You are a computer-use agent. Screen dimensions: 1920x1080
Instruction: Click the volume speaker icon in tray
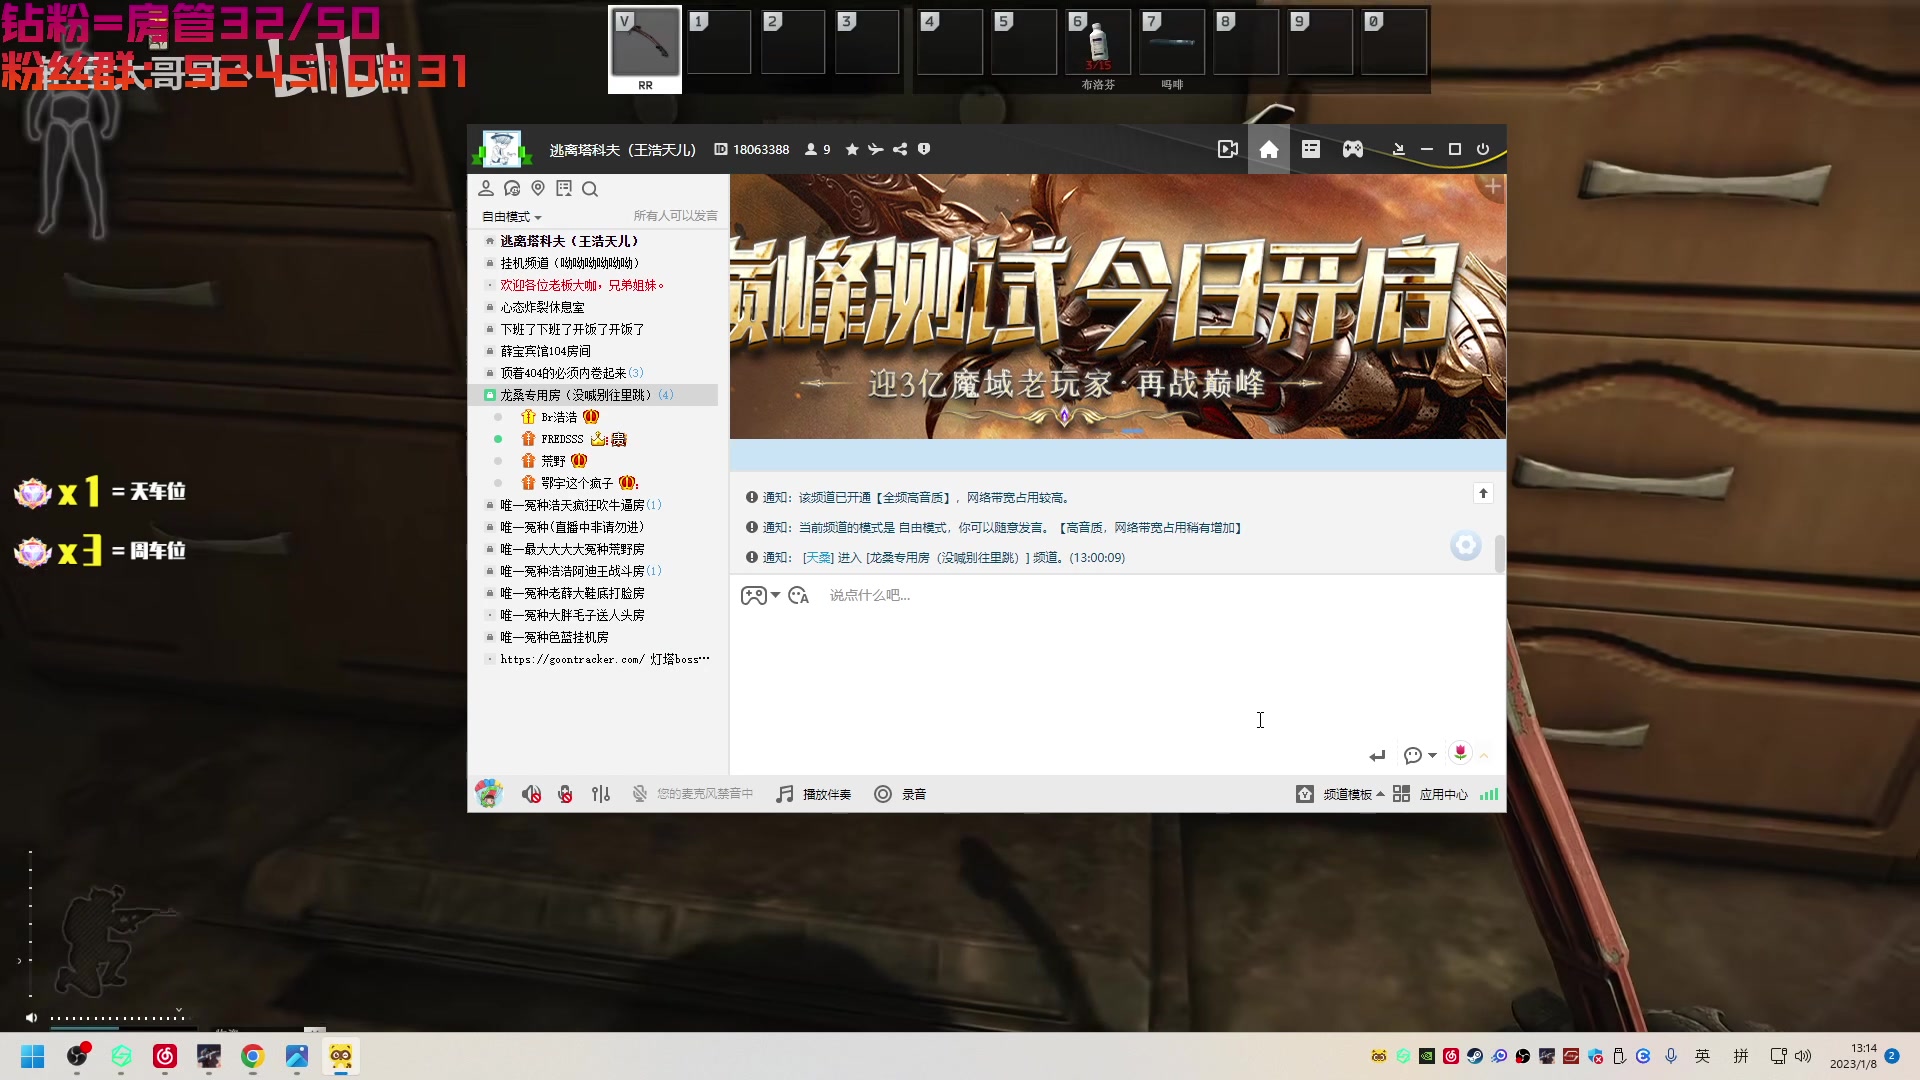coord(1803,1056)
